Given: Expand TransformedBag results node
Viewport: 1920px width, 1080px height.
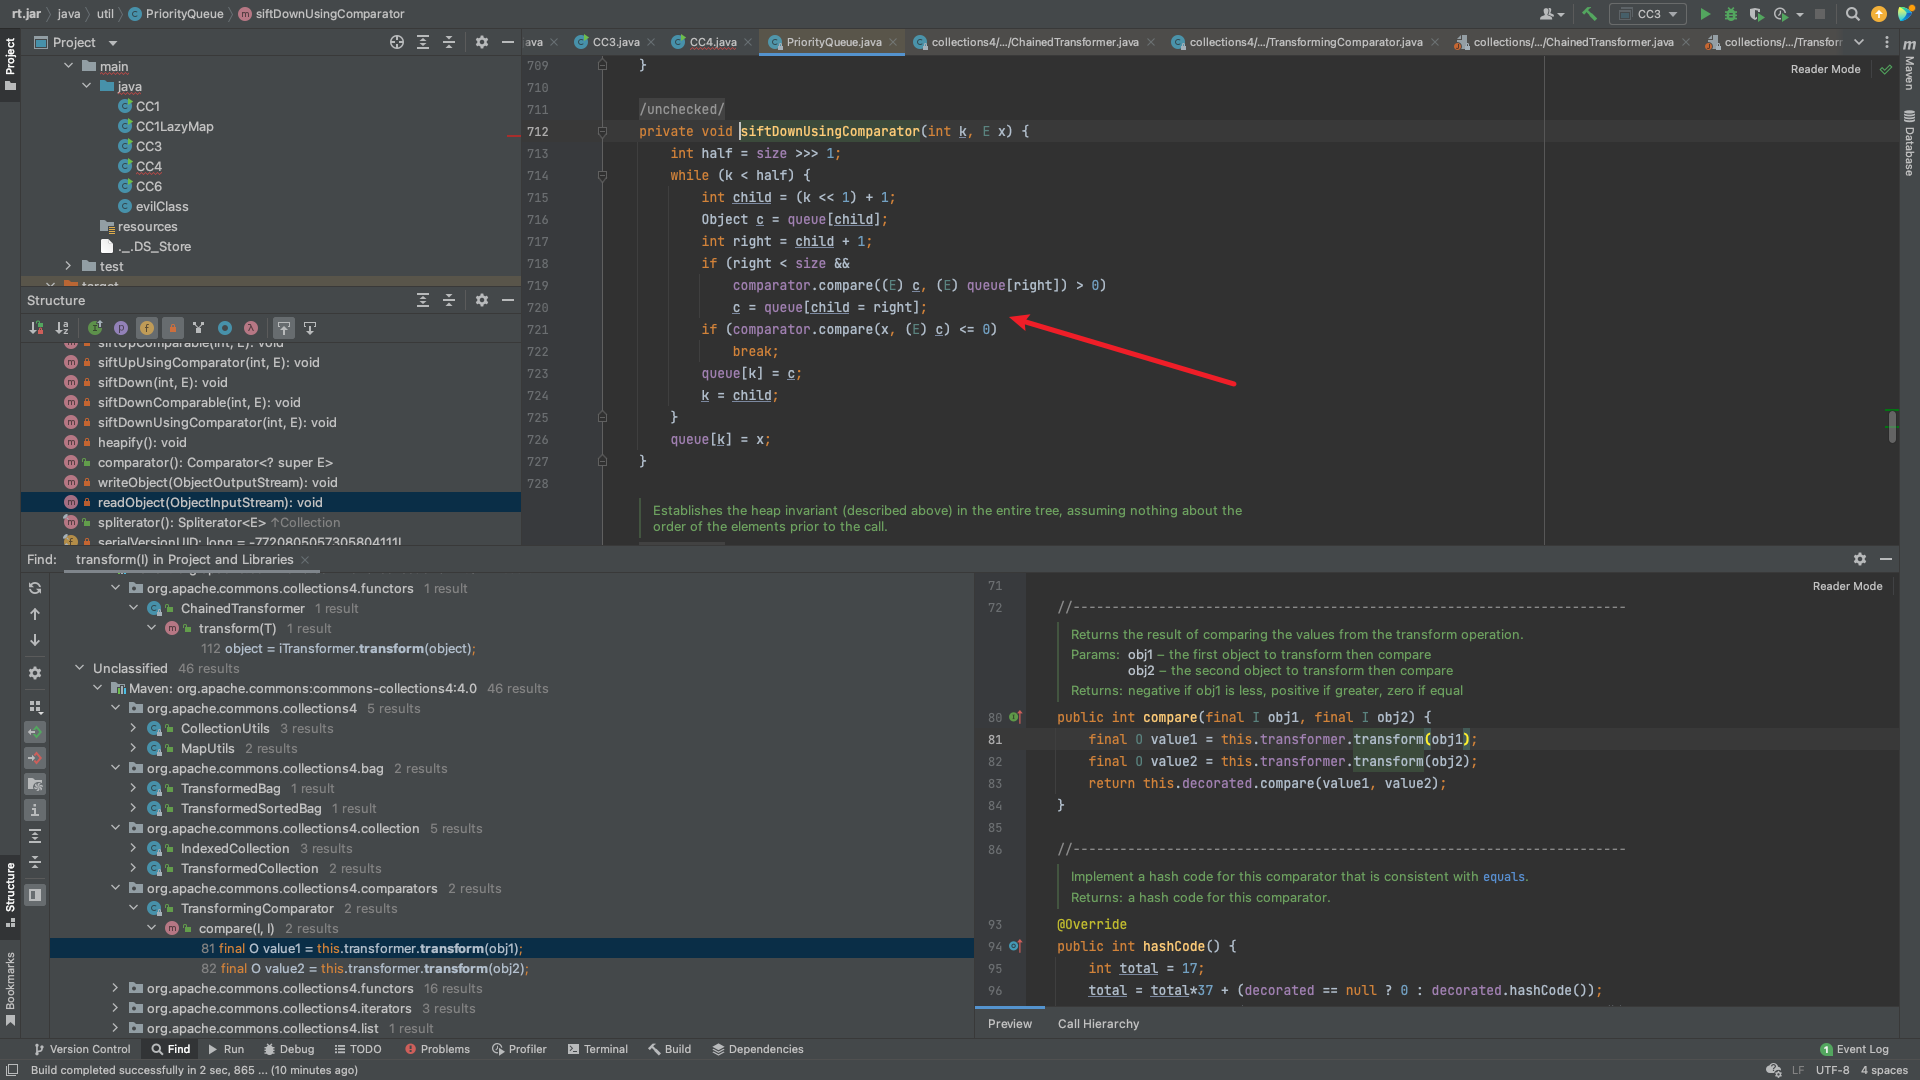Looking at the screenshot, I should coord(133,788).
